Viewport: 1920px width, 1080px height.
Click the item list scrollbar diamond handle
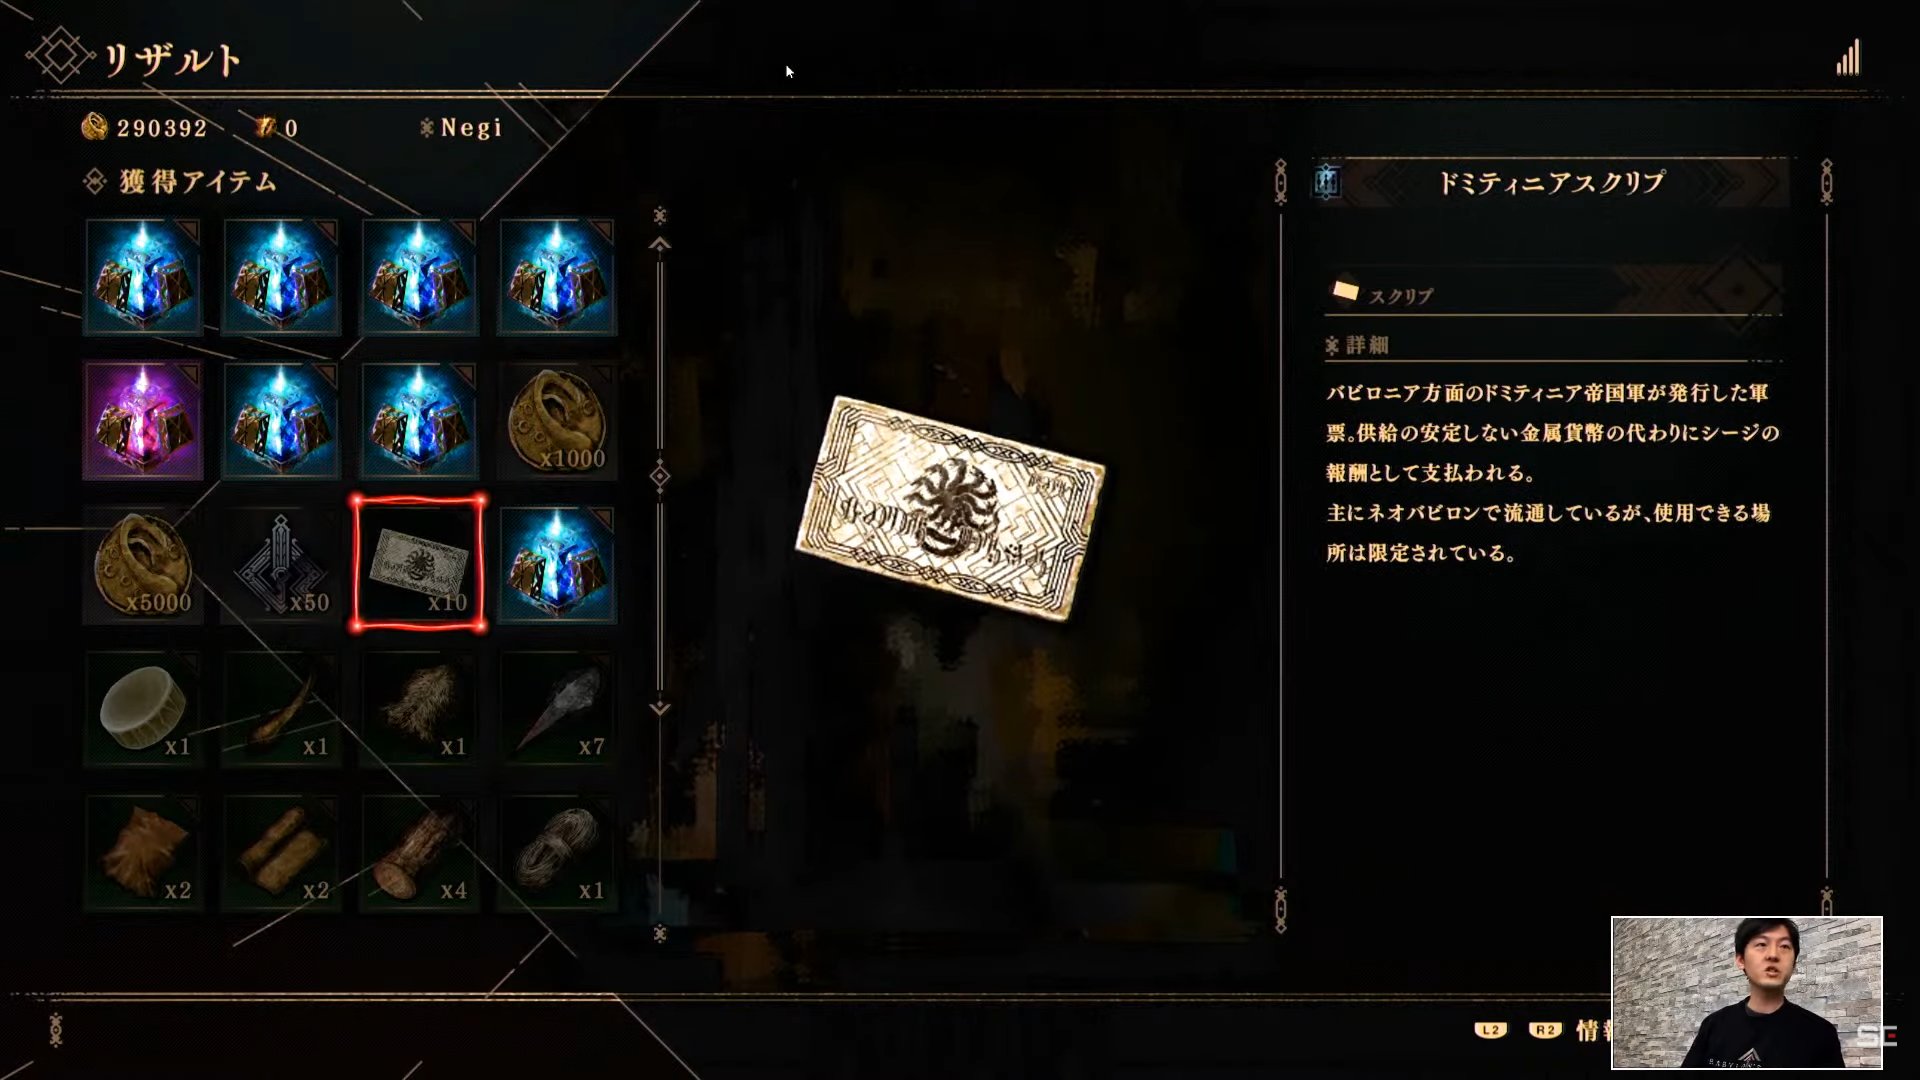pyautogui.click(x=660, y=476)
